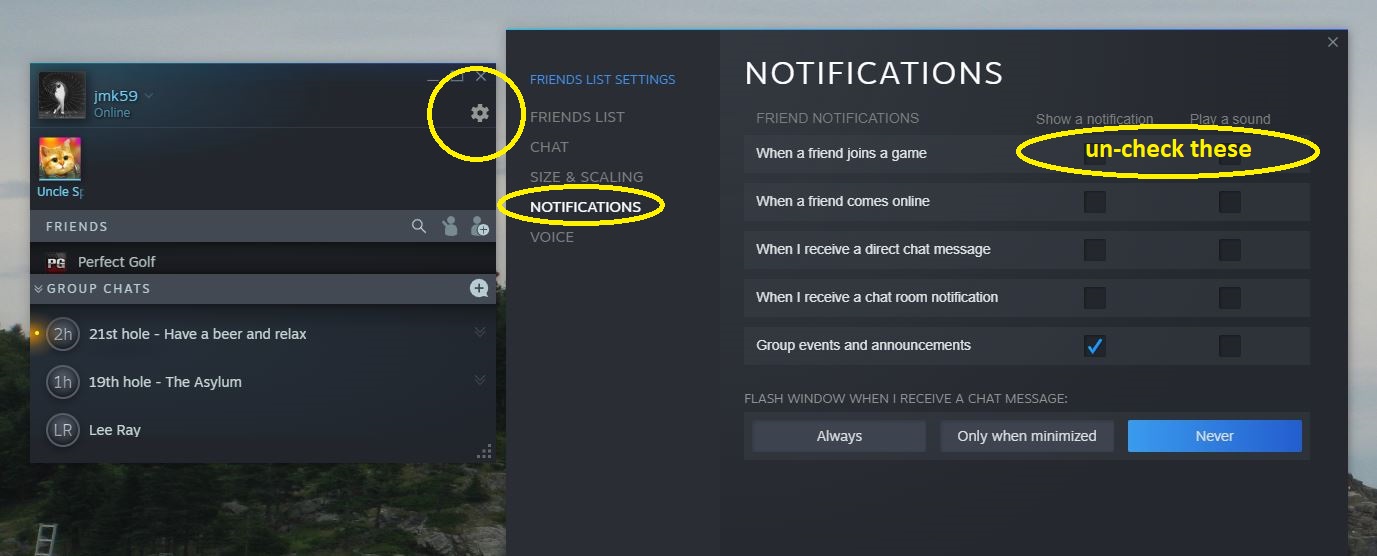1377x556 pixels.
Task: Enable sound for direct chat messages
Action: (1229, 250)
